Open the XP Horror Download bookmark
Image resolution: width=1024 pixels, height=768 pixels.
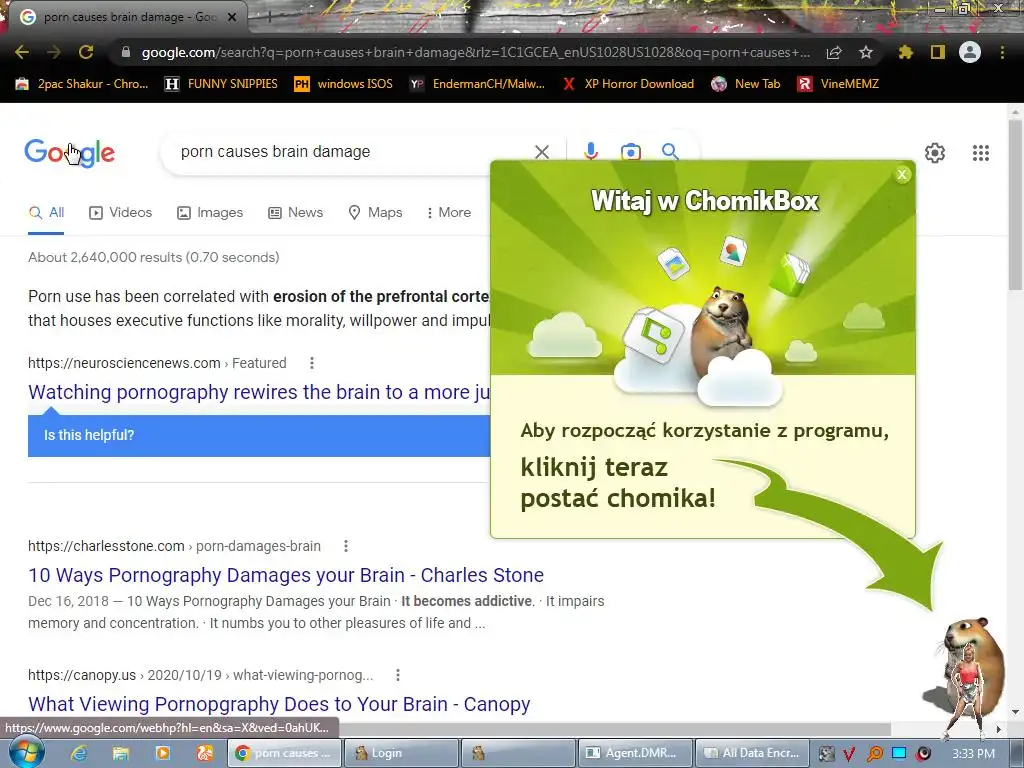(x=628, y=84)
